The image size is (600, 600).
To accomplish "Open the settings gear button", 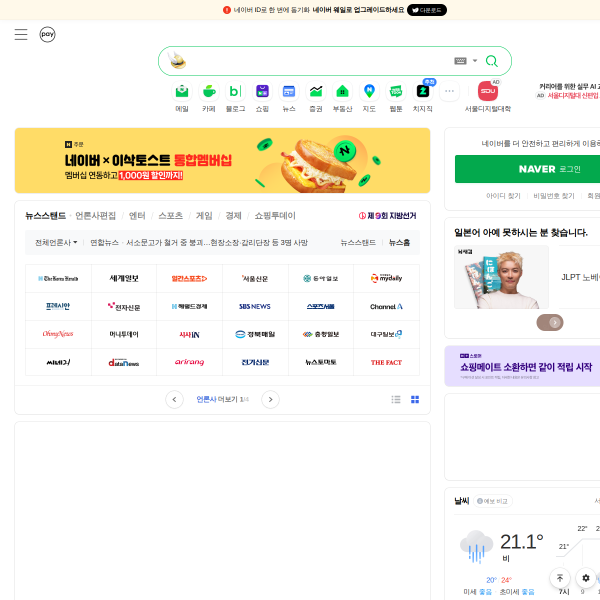I will tap(586, 578).
